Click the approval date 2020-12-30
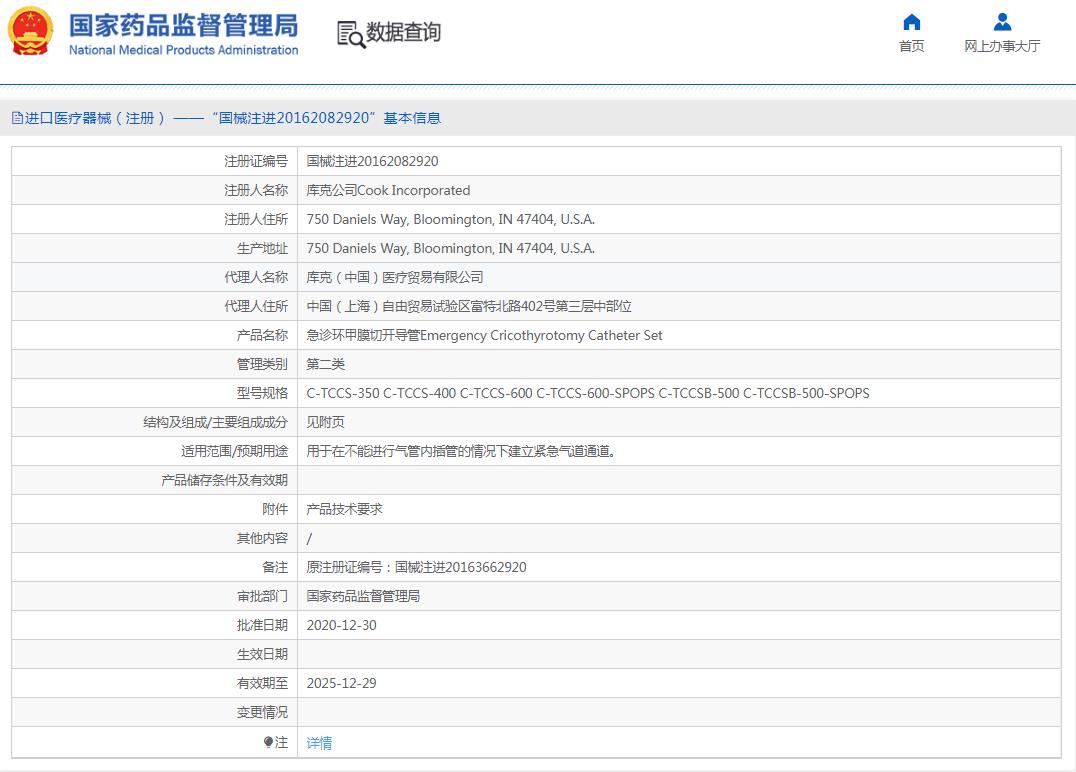Image resolution: width=1076 pixels, height=772 pixels. [x=341, y=625]
